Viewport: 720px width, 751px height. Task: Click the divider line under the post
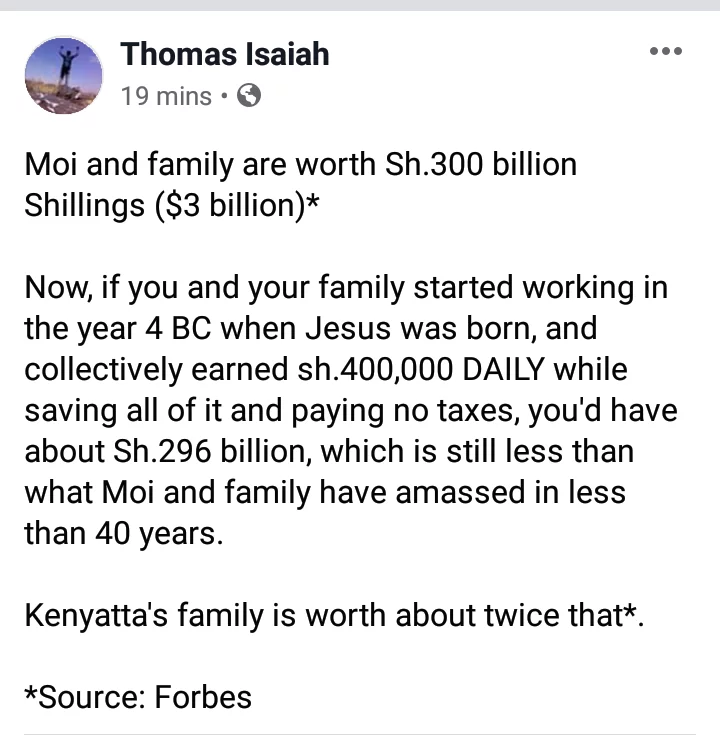(360, 734)
